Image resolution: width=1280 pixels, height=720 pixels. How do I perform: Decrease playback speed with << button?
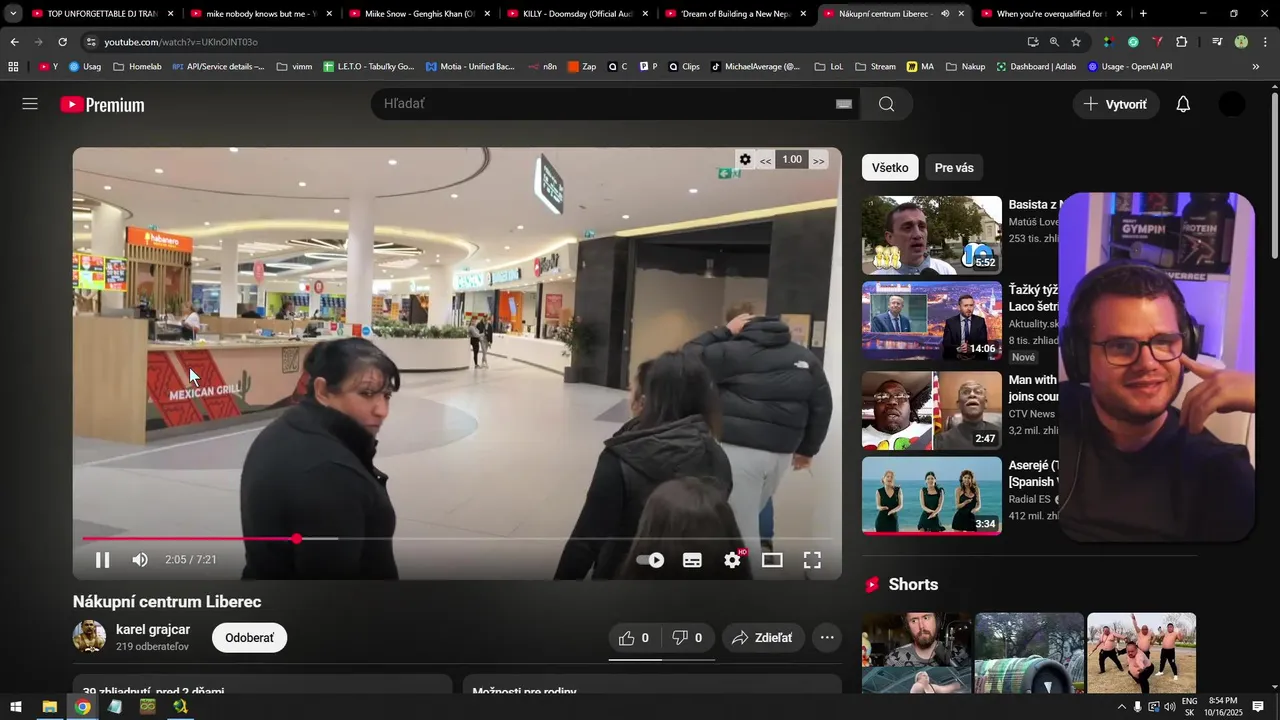[x=765, y=160]
